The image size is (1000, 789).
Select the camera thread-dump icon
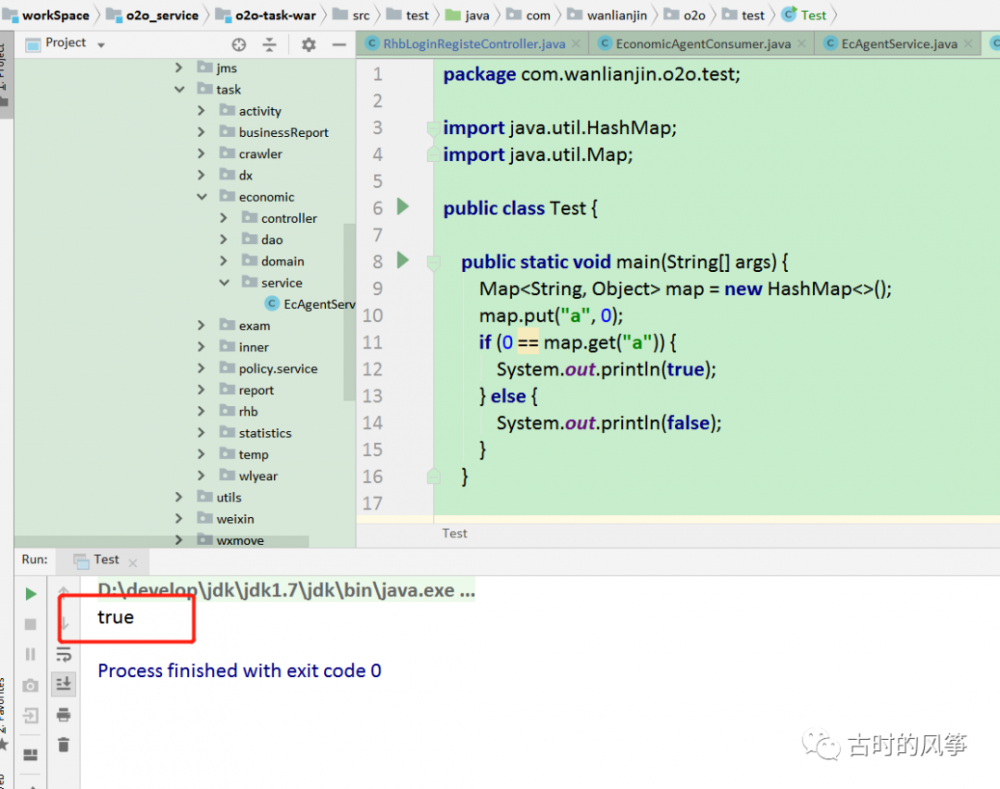pyautogui.click(x=30, y=685)
